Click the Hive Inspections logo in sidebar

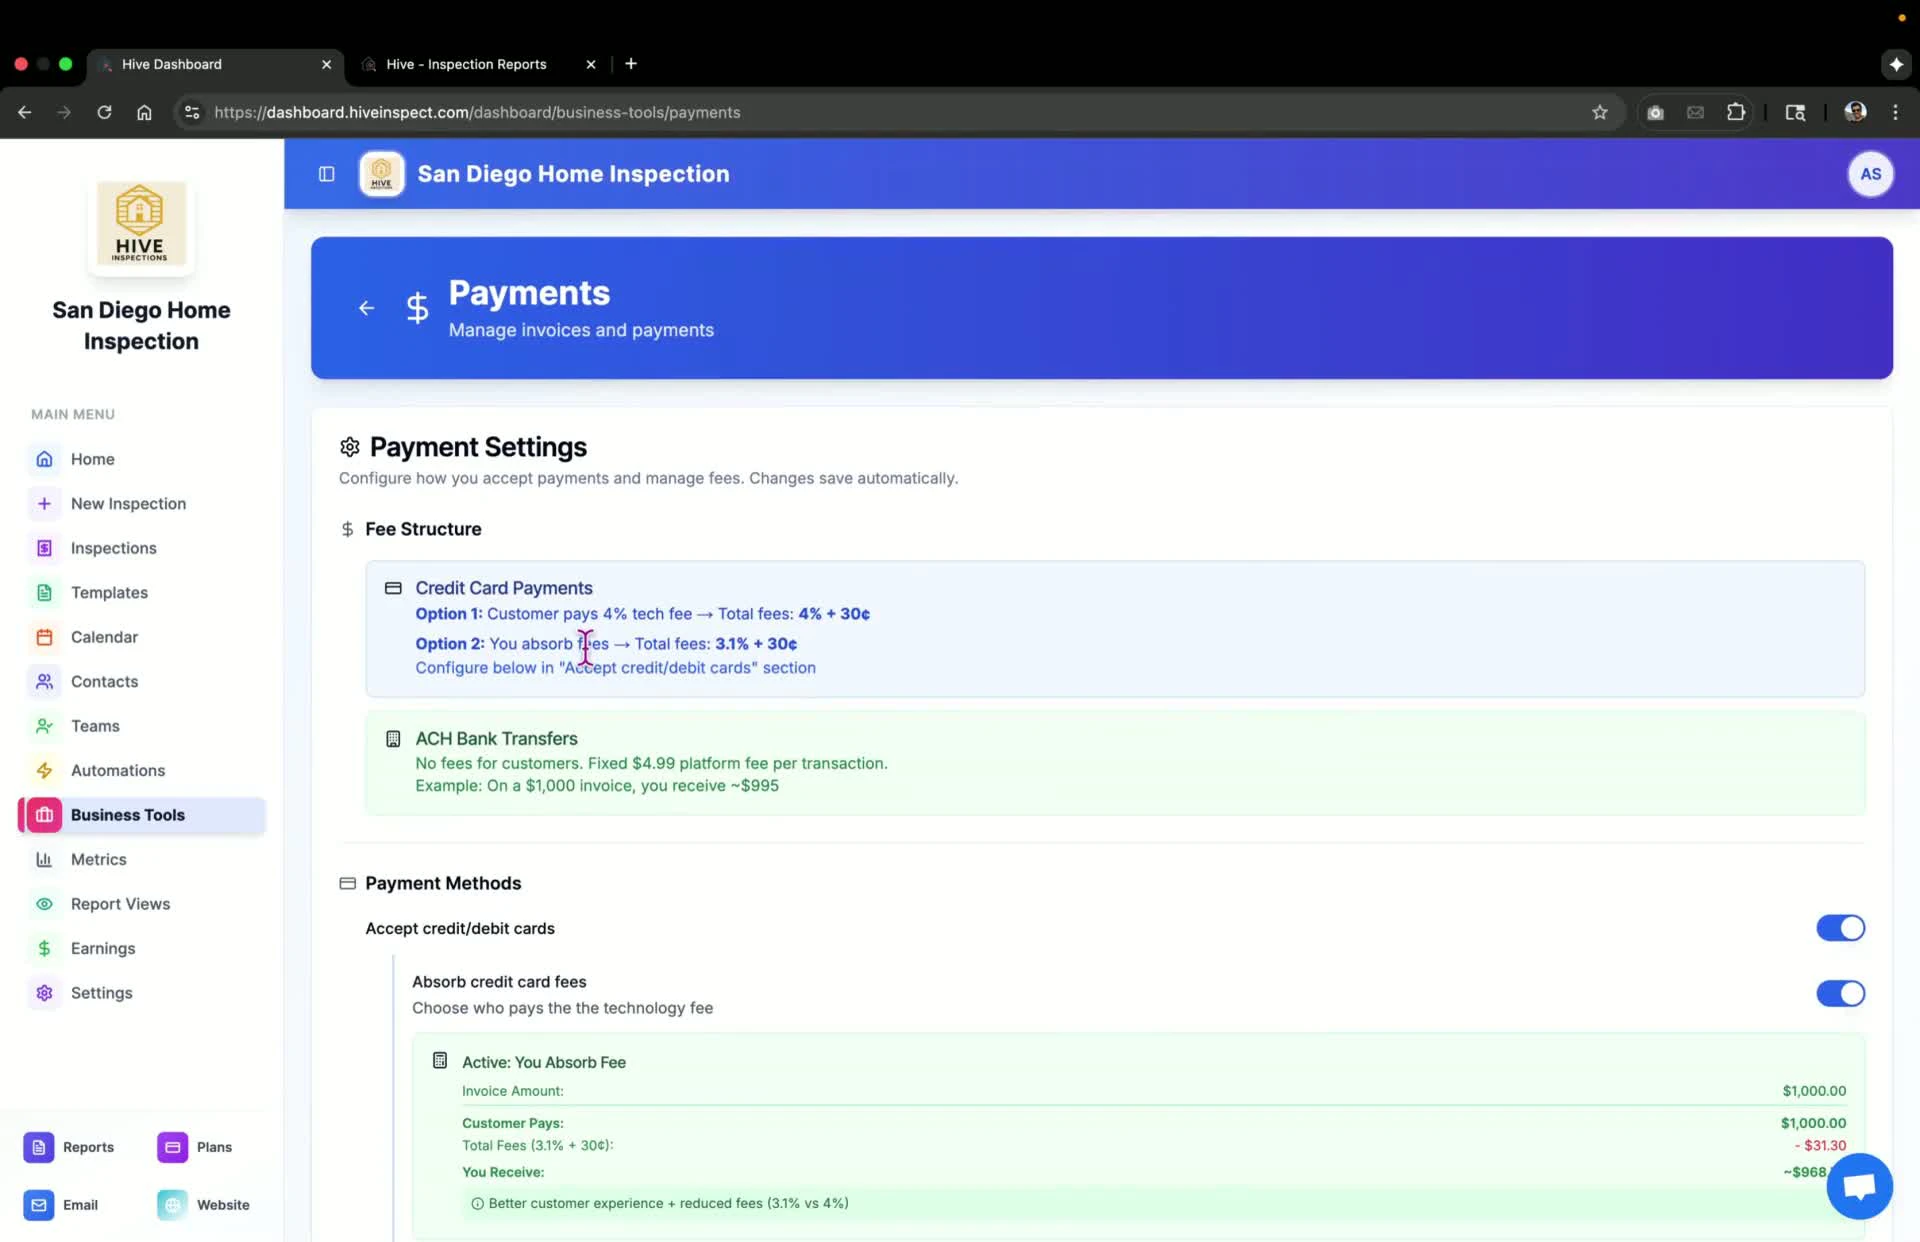coord(140,223)
